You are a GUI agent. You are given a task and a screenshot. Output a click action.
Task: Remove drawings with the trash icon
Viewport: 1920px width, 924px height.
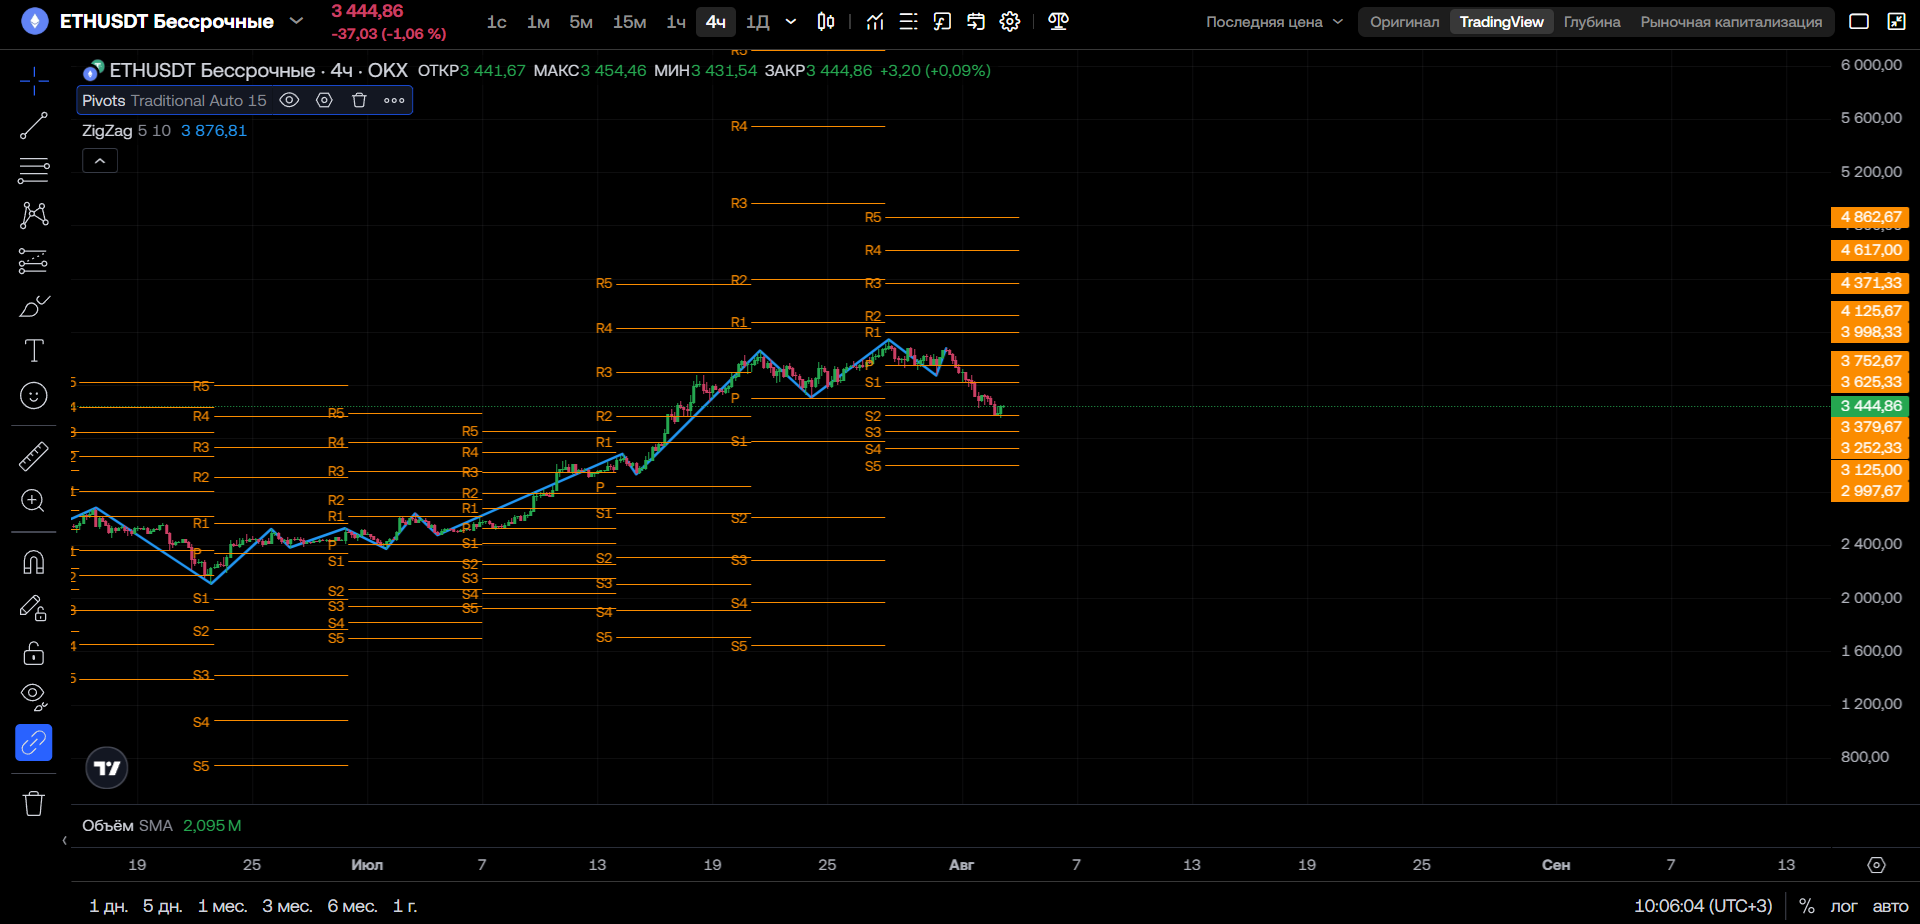pos(34,804)
